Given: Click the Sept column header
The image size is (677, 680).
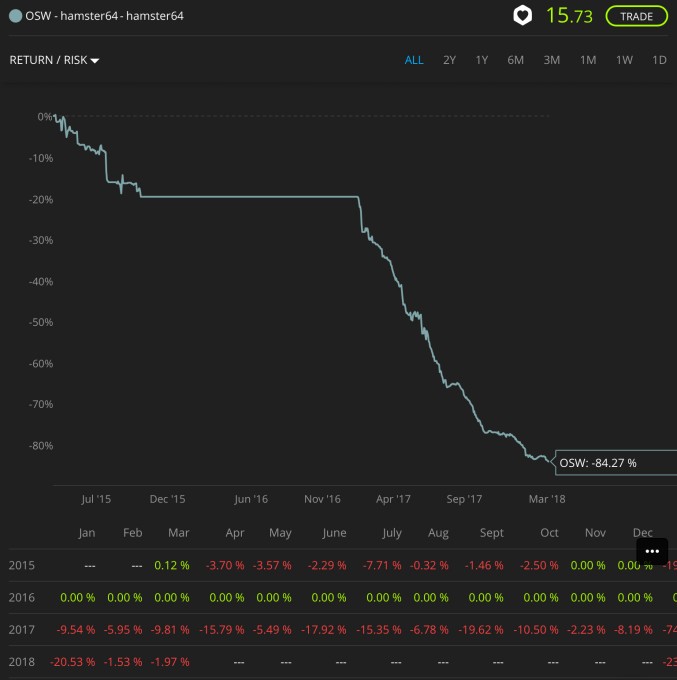Looking at the screenshot, I should point(491,533).
